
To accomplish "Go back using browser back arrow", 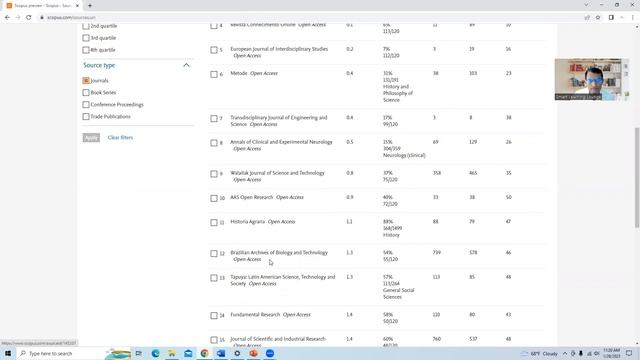I will 7,18.
